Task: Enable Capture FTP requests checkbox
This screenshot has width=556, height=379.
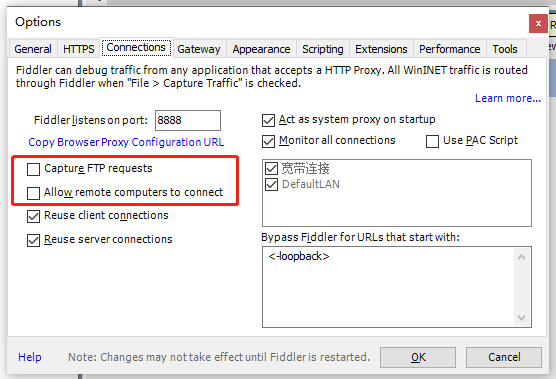Action: (x=33, y=169)
